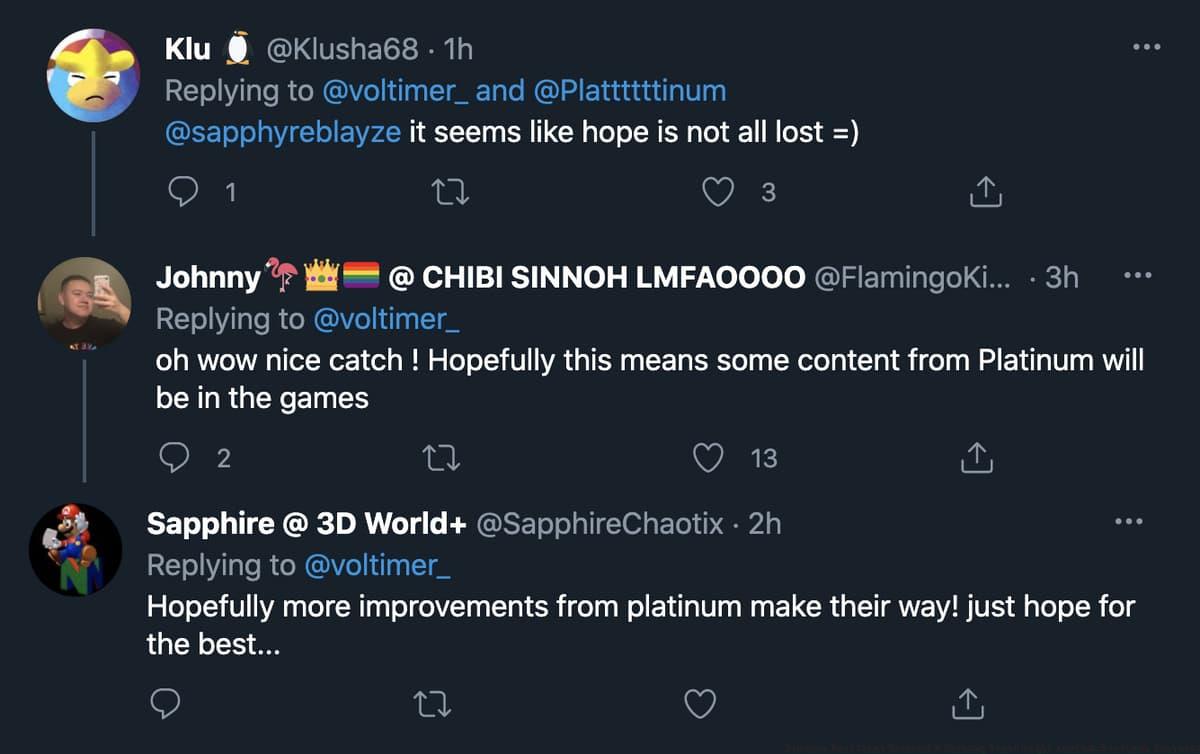This screenshot has height=754, width=1200.
Task: View Johnny's selfie profile picture
Action: coord(84,302)
